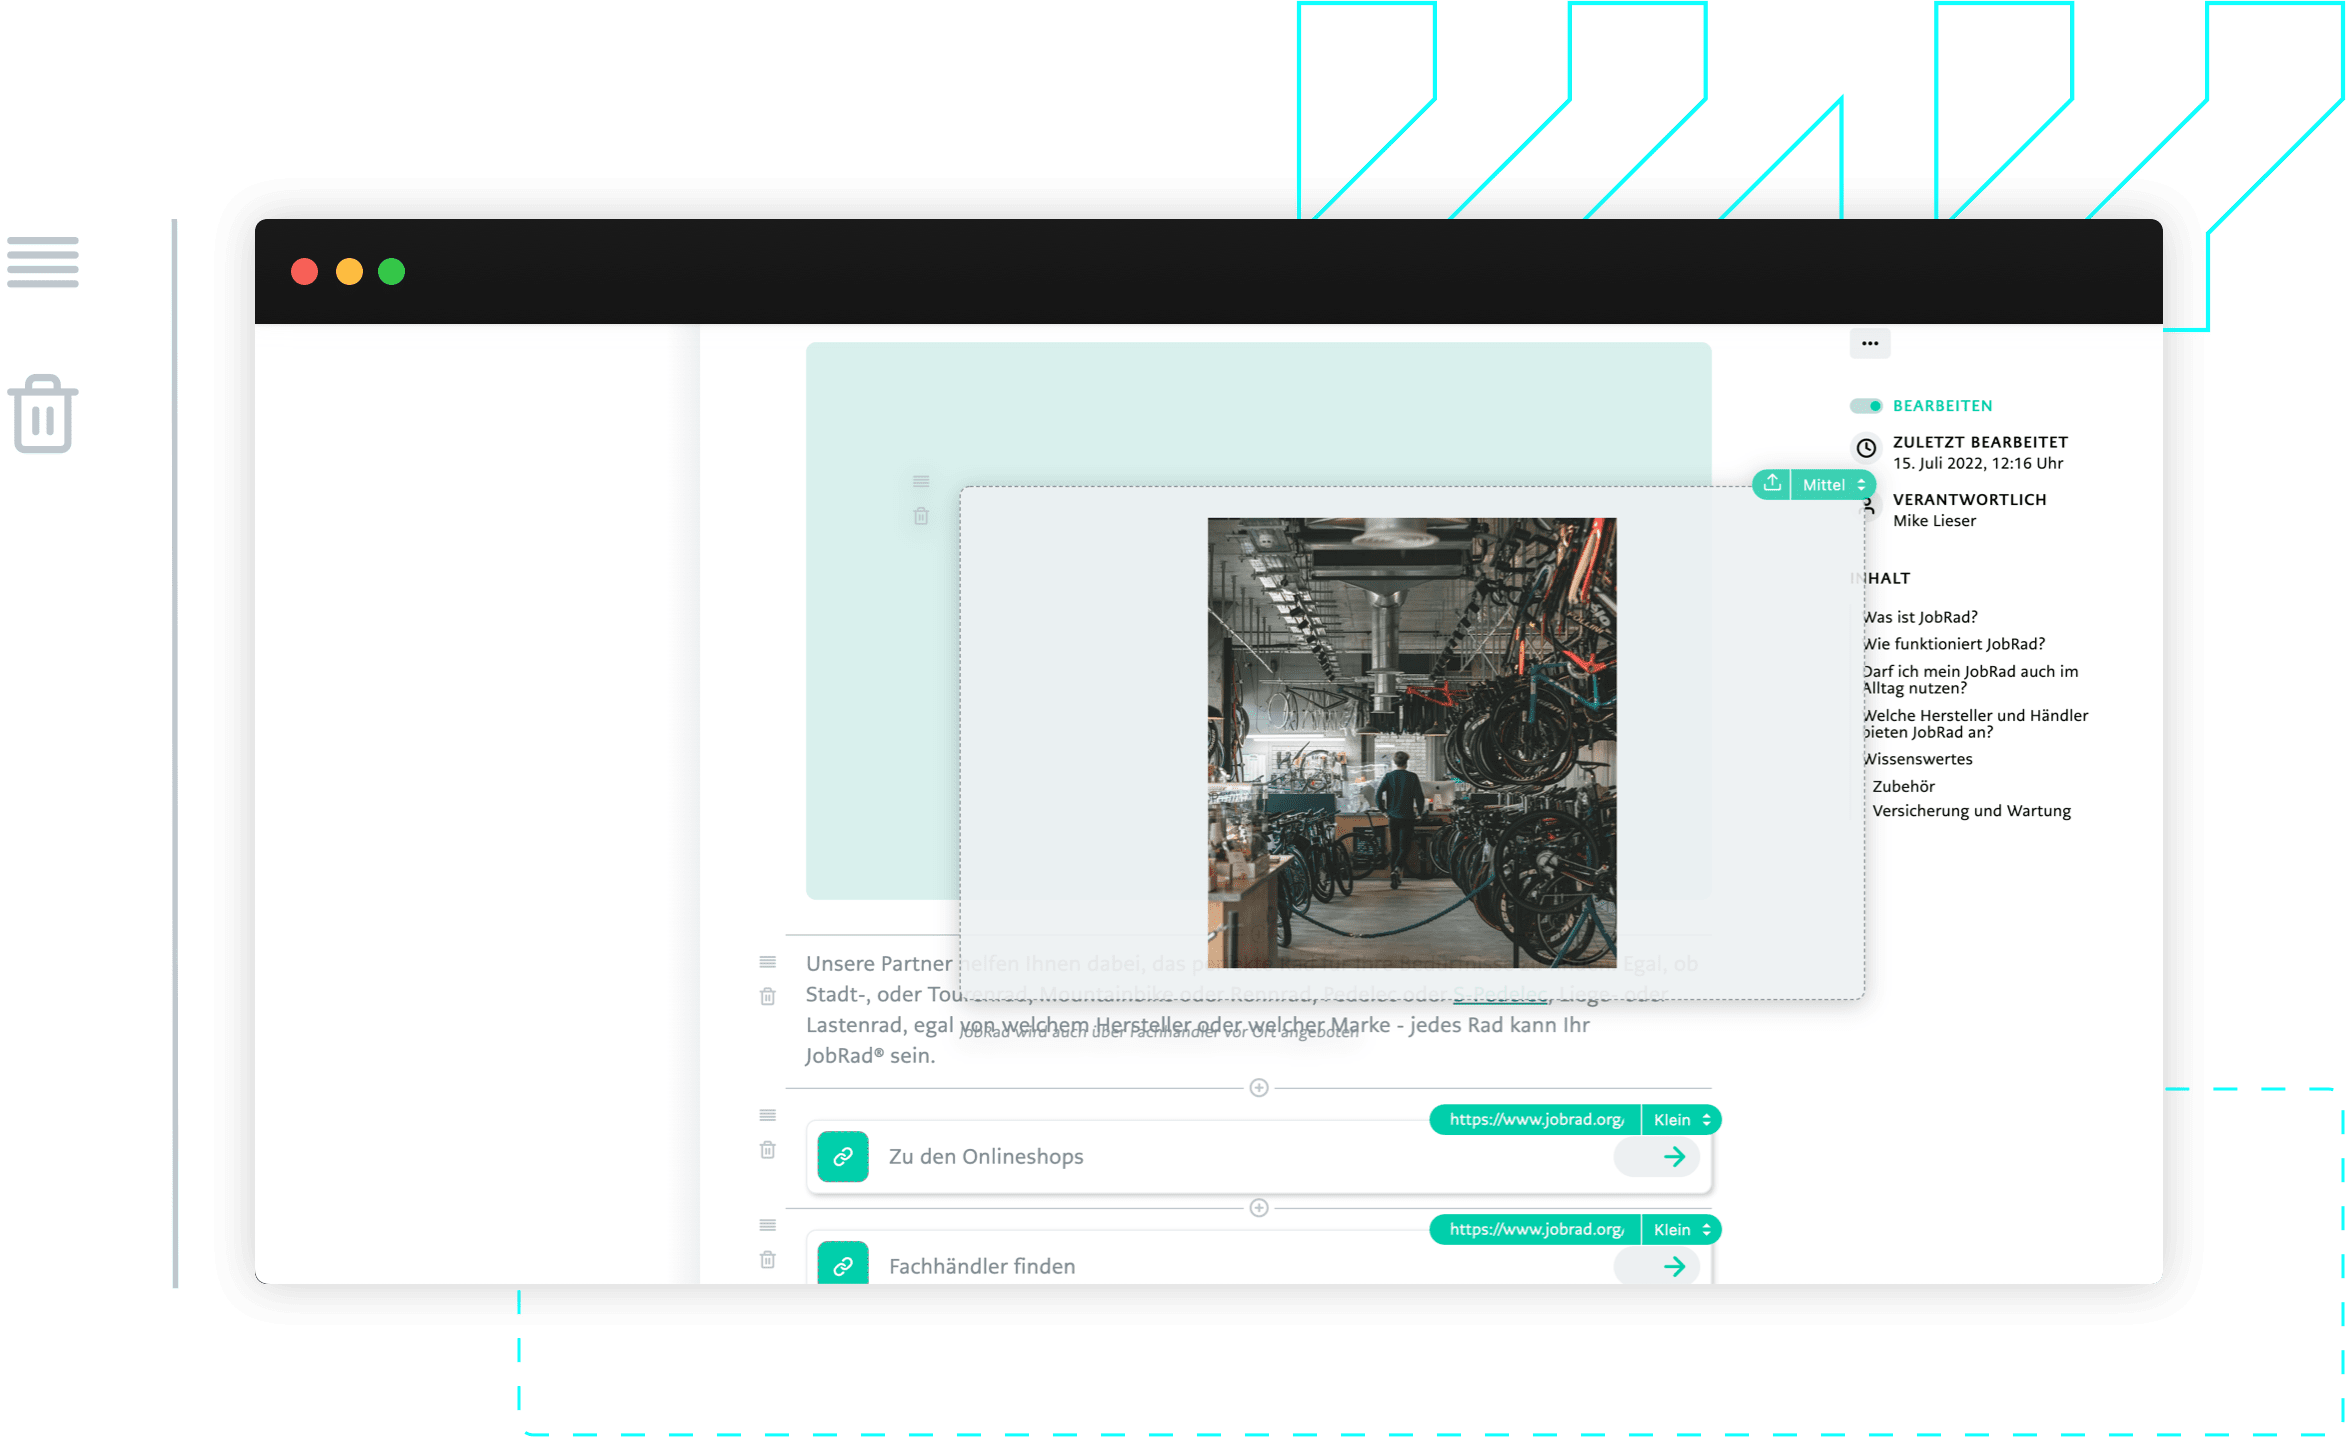The width and height of the screenshot is (2346, 1437).
Task: Jump to Welche Hersteller und Händler section
Action: pos(1974,724)
